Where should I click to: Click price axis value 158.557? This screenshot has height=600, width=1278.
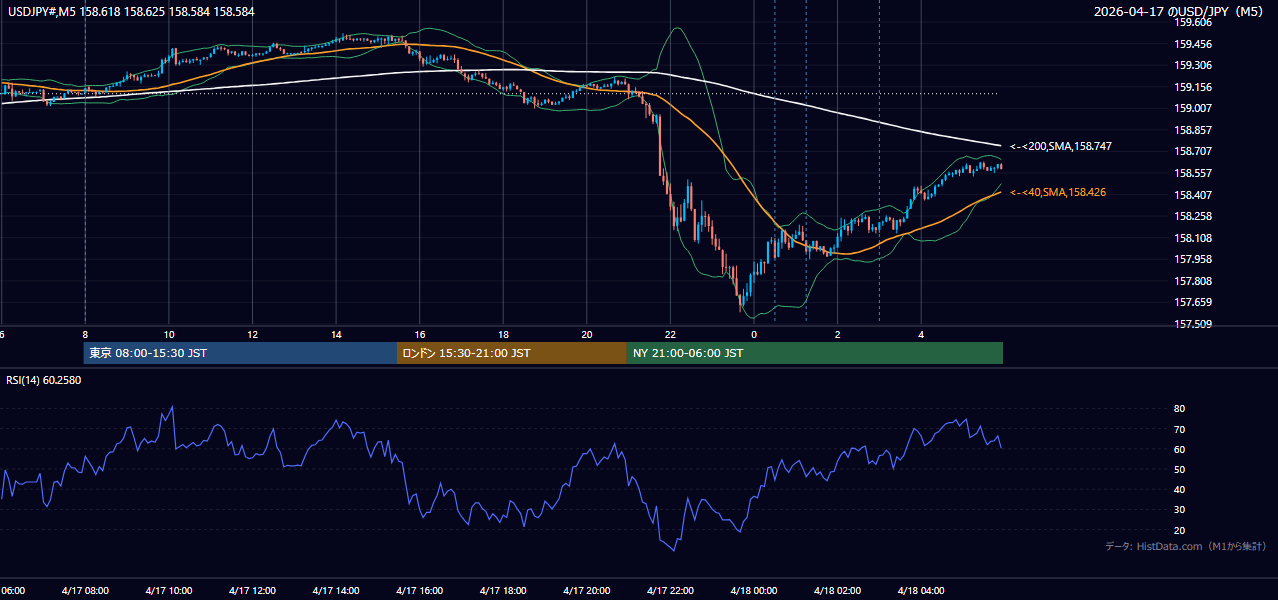click(1193, 173)
